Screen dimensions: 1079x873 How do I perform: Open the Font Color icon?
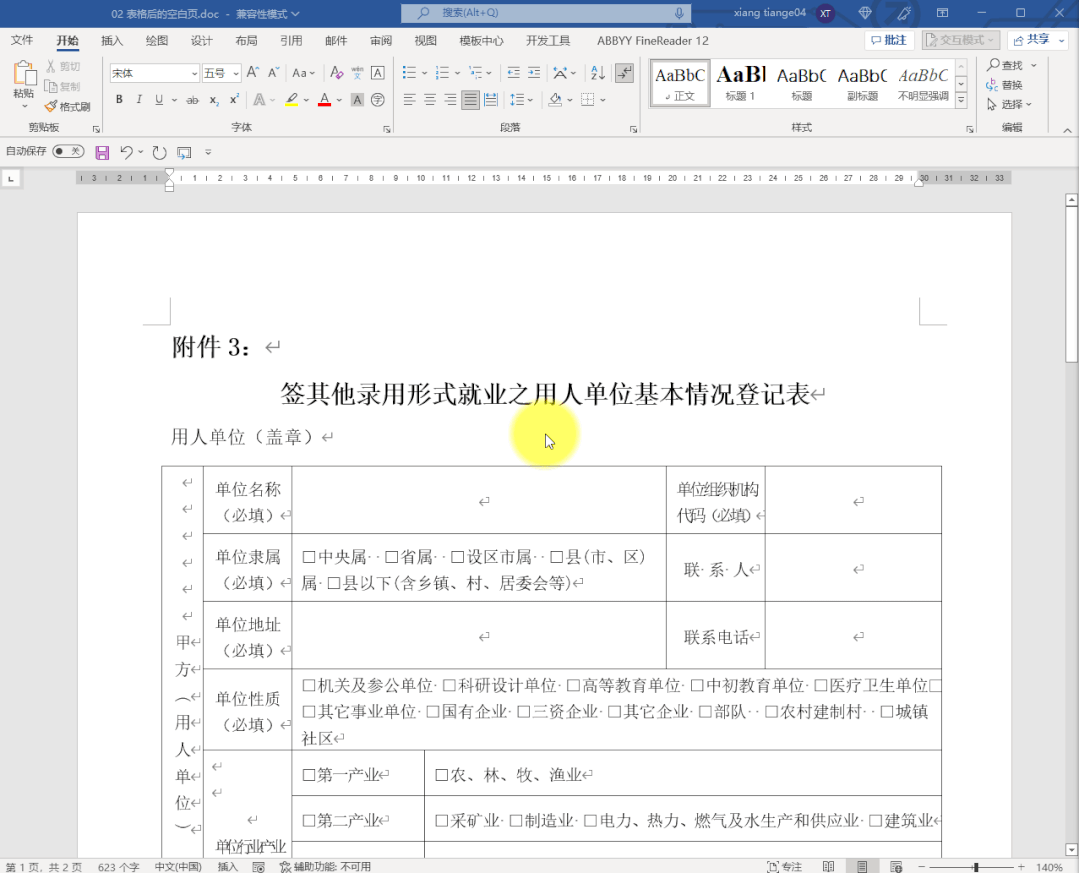tap(323, 100)
